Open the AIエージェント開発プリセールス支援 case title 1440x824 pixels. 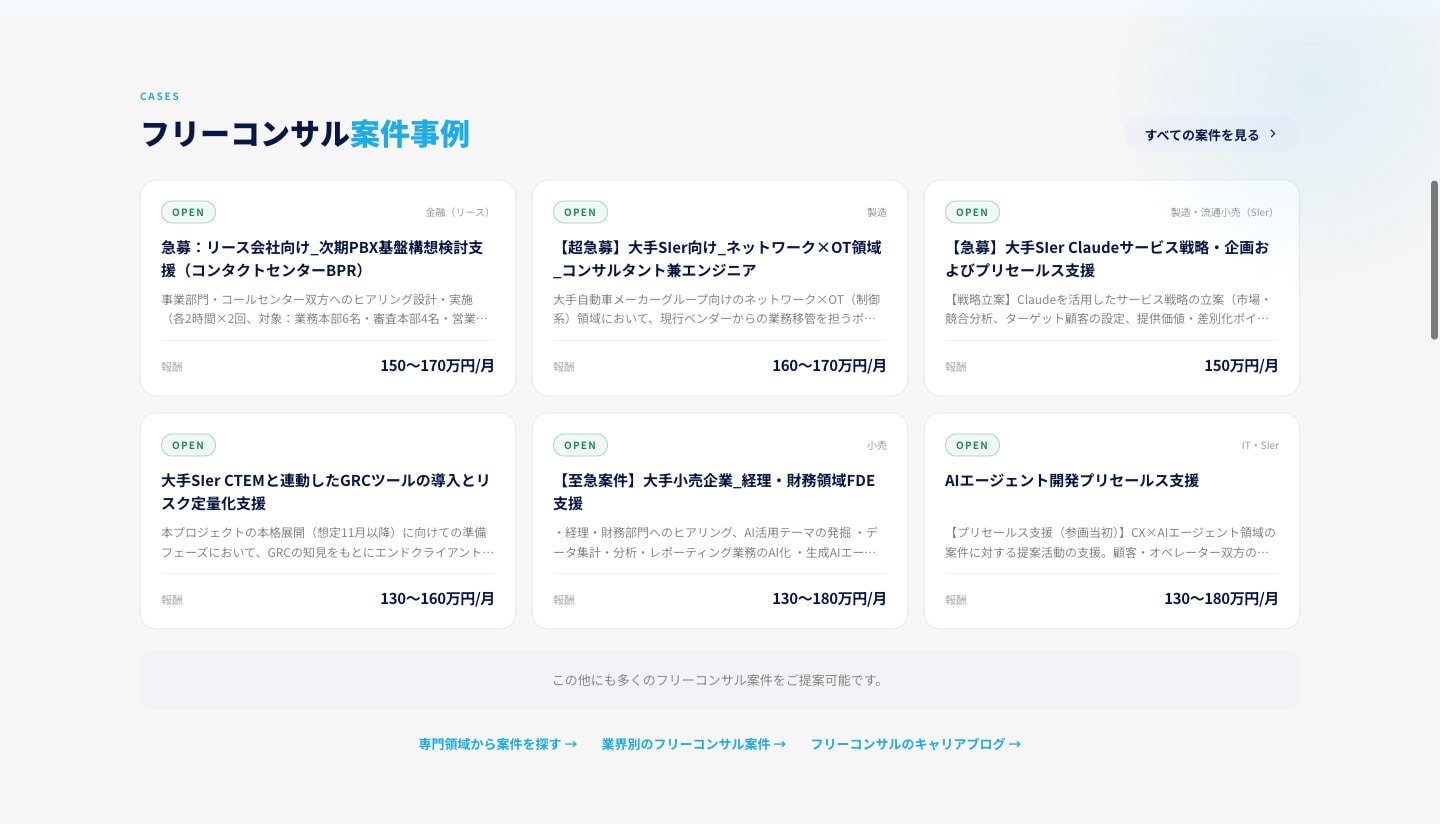click(1072, 480)
